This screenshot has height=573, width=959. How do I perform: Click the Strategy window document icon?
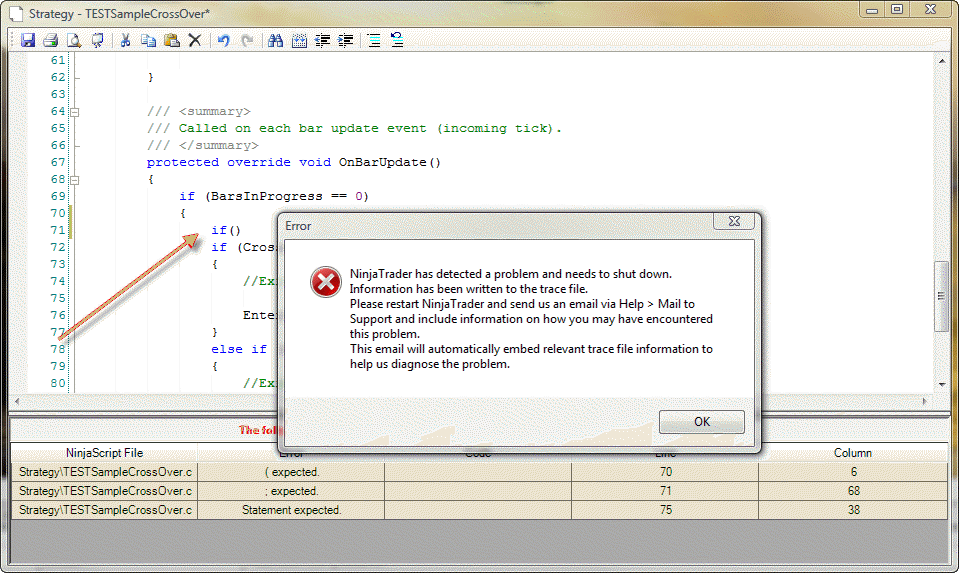tap(17, 13)
